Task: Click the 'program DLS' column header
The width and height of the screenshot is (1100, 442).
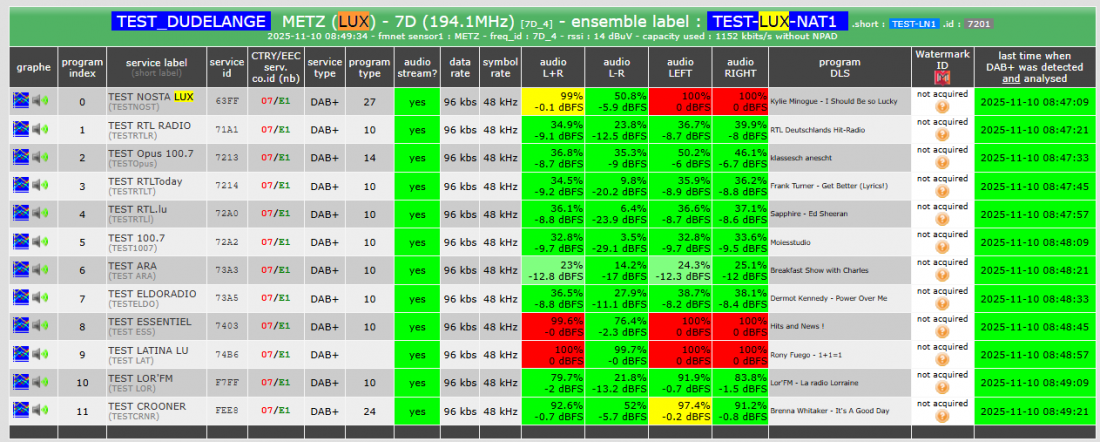Action: tap(840, 67)
